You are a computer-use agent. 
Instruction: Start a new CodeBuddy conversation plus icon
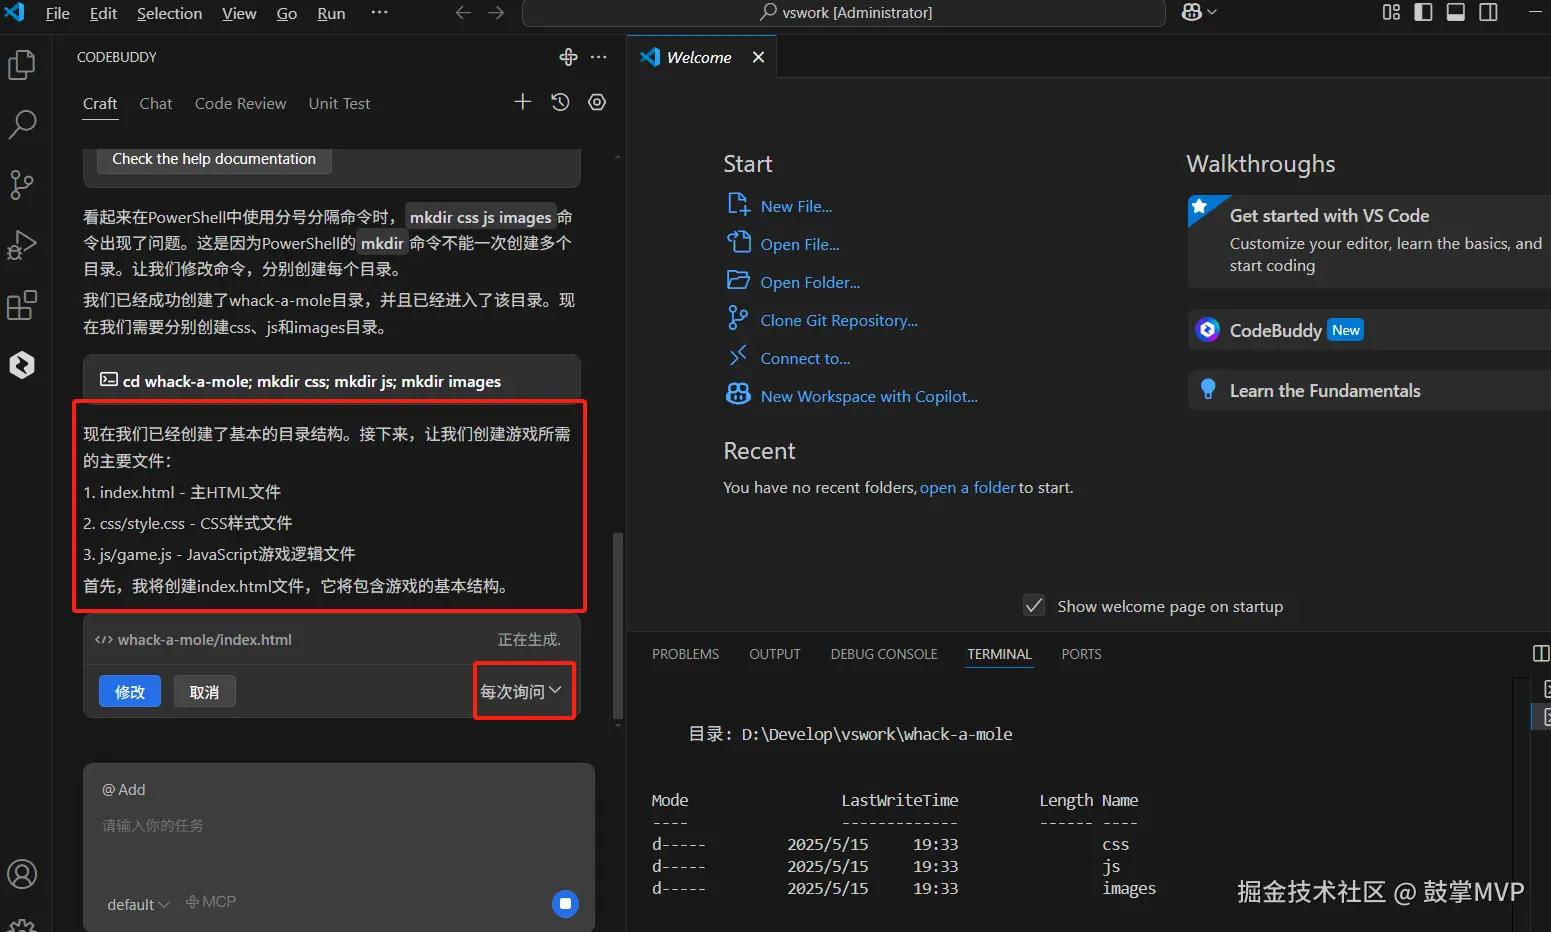tap(522, 102)
